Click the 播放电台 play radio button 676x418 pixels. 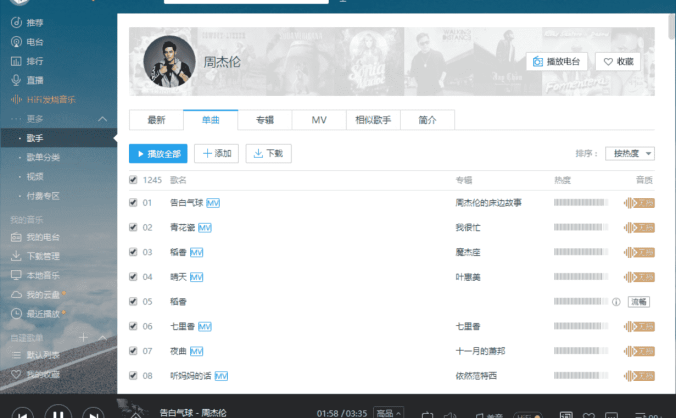(557, 62)
